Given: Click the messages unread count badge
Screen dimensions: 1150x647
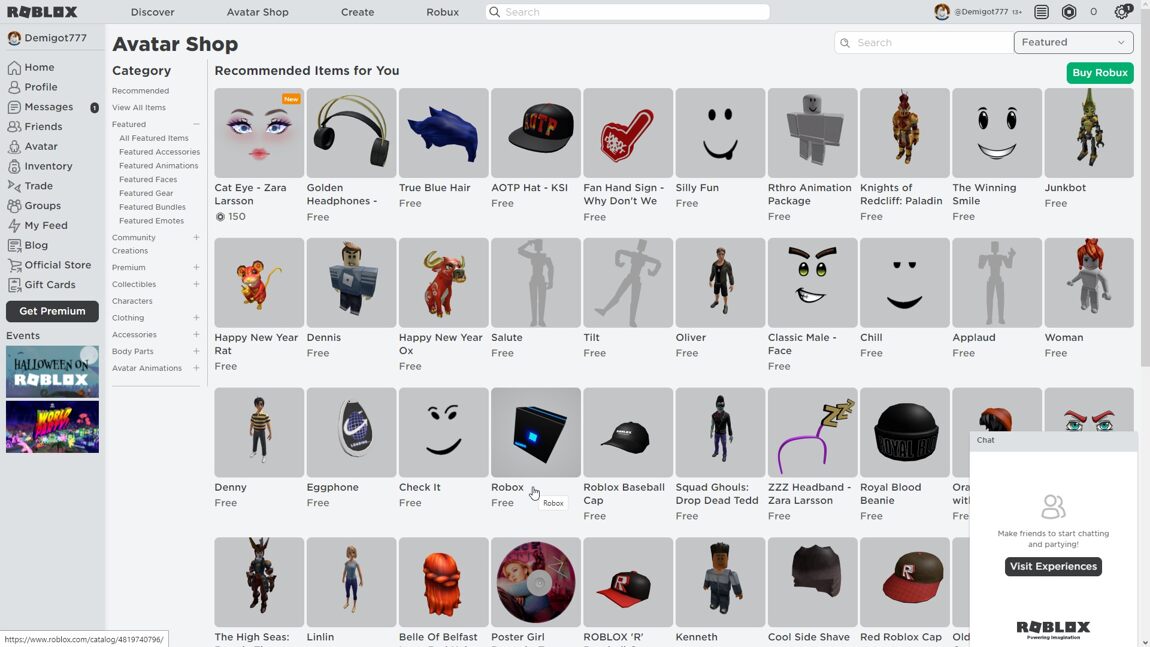Looking at the screenshot, I should 95,108.
